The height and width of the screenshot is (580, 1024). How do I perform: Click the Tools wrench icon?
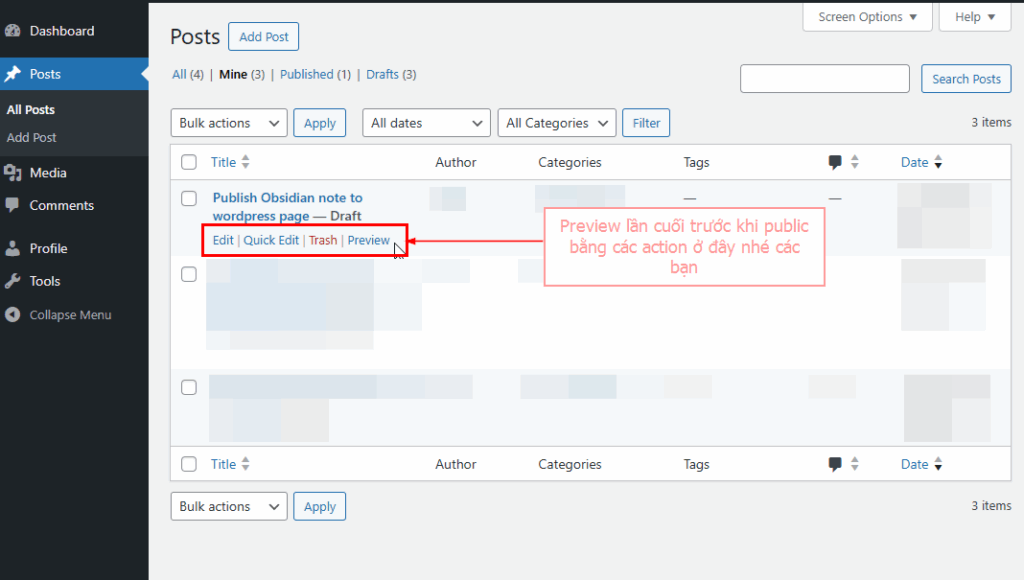click(13, 281)
